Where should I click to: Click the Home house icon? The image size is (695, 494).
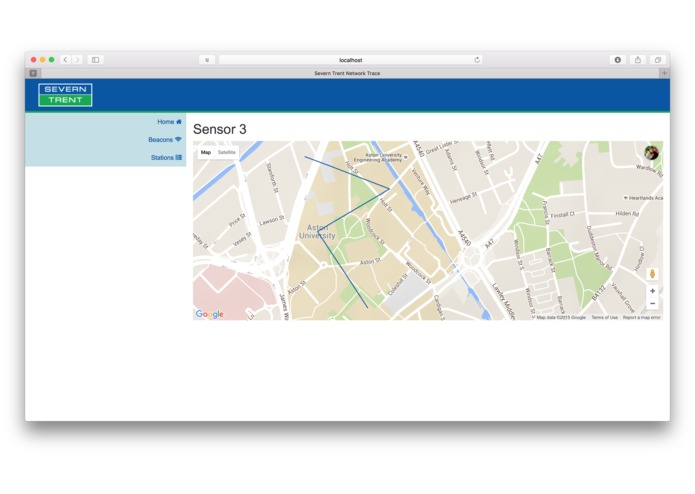pyautogui.click(x=179, y=122)
